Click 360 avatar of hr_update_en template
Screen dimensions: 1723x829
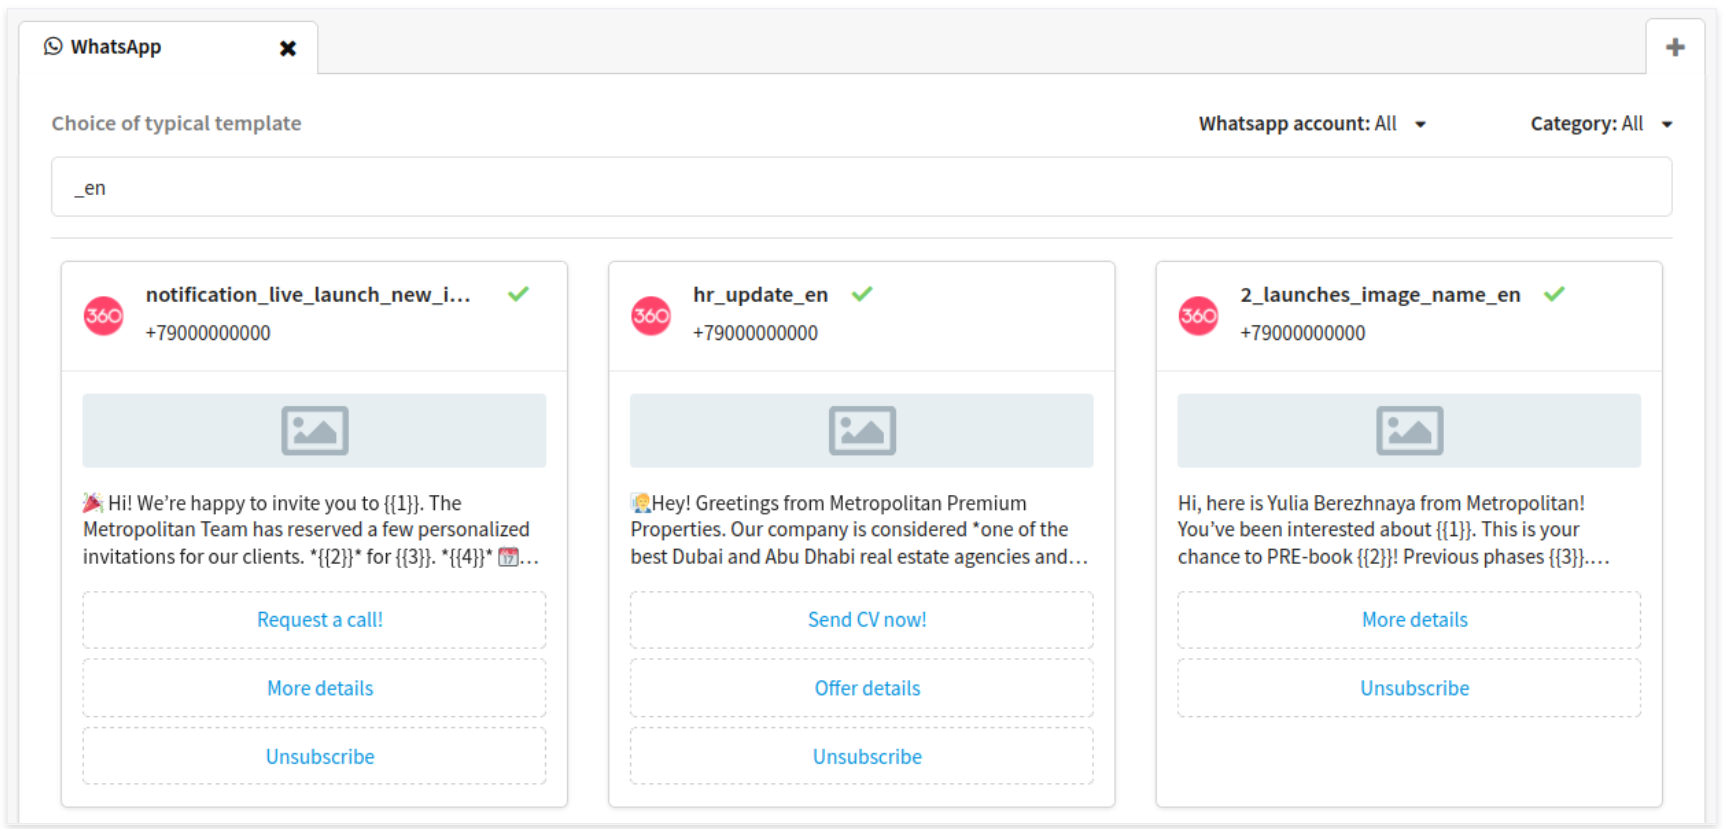[651, 316]
